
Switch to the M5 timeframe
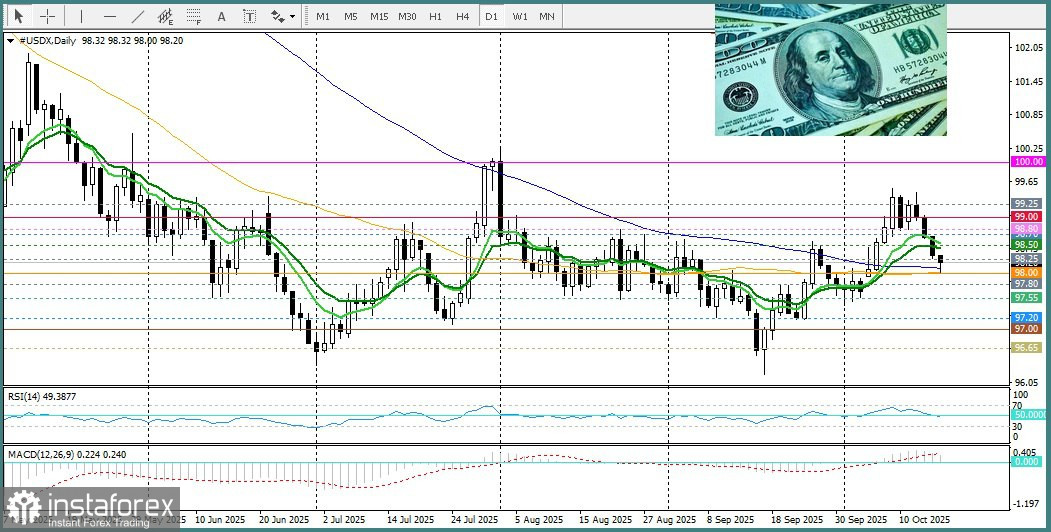tap(351, 16)
